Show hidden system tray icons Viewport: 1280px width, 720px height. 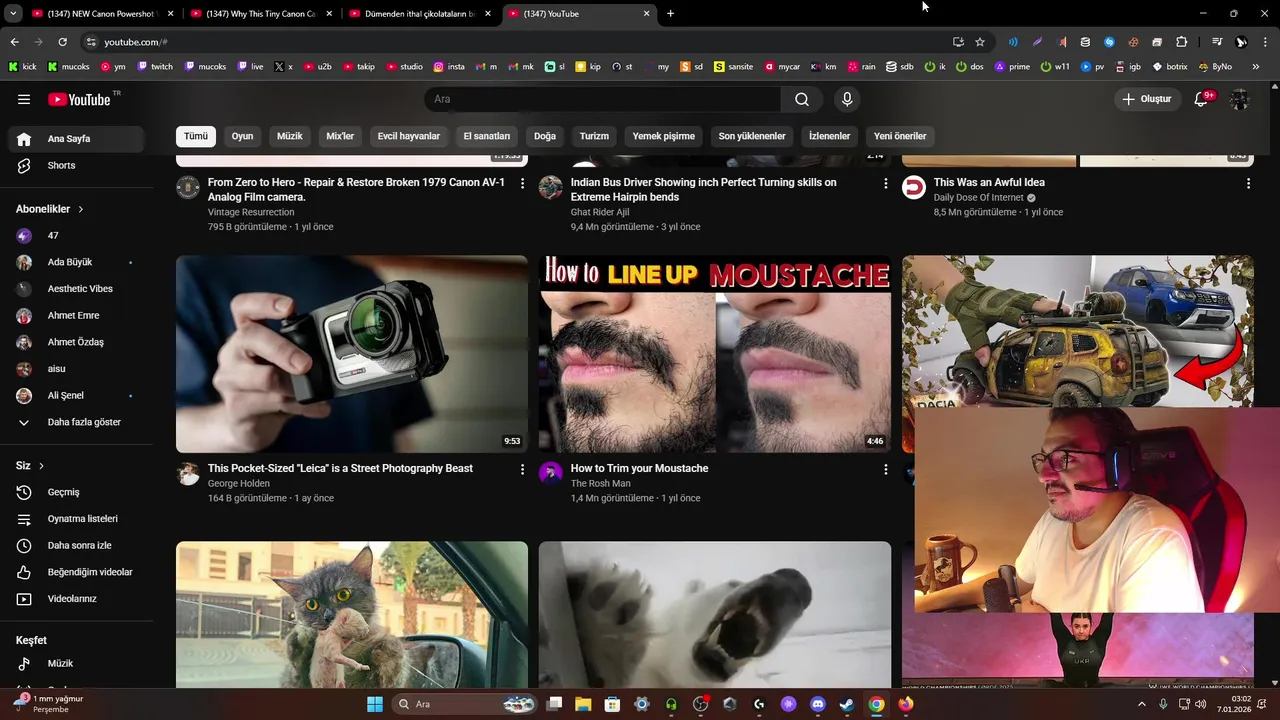1142,704
